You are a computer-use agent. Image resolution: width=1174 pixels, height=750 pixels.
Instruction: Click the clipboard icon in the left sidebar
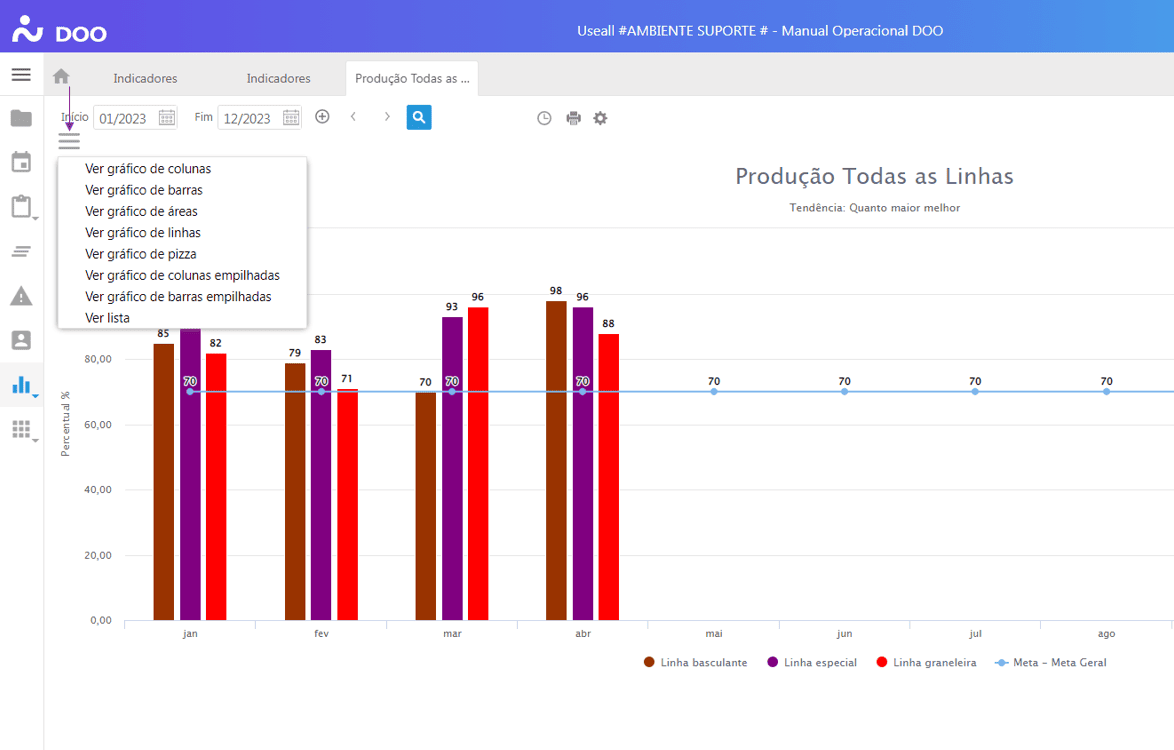20,207
